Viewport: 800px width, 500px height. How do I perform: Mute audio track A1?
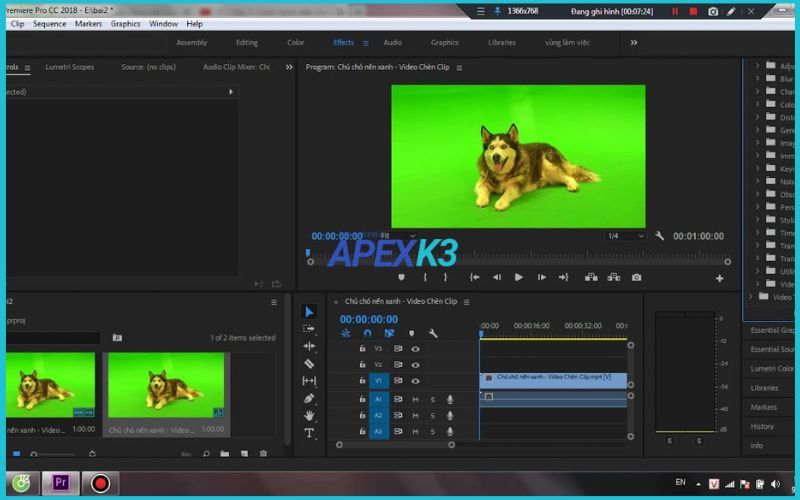(x=415, y=399)
